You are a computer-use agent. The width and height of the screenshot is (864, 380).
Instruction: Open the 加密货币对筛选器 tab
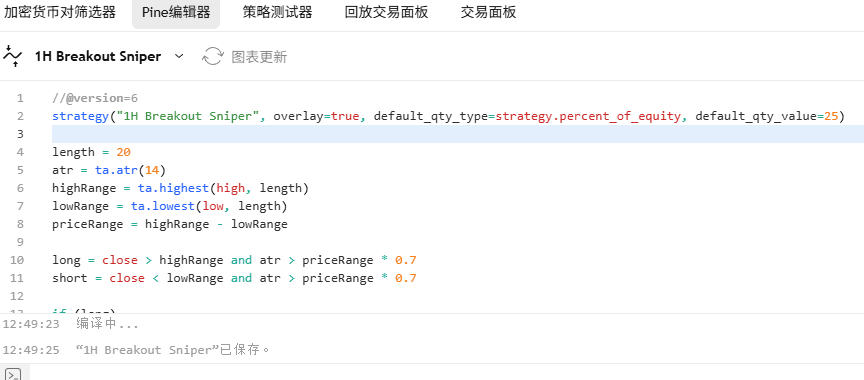pyautogui.click(x=60, y=13)
